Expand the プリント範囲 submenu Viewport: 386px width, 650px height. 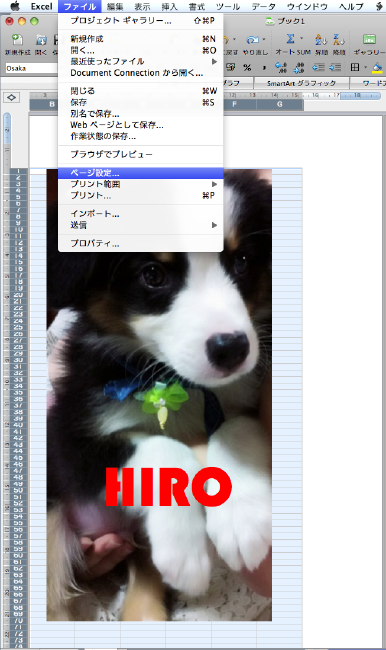pyautogui.click(x=214, y=184)
